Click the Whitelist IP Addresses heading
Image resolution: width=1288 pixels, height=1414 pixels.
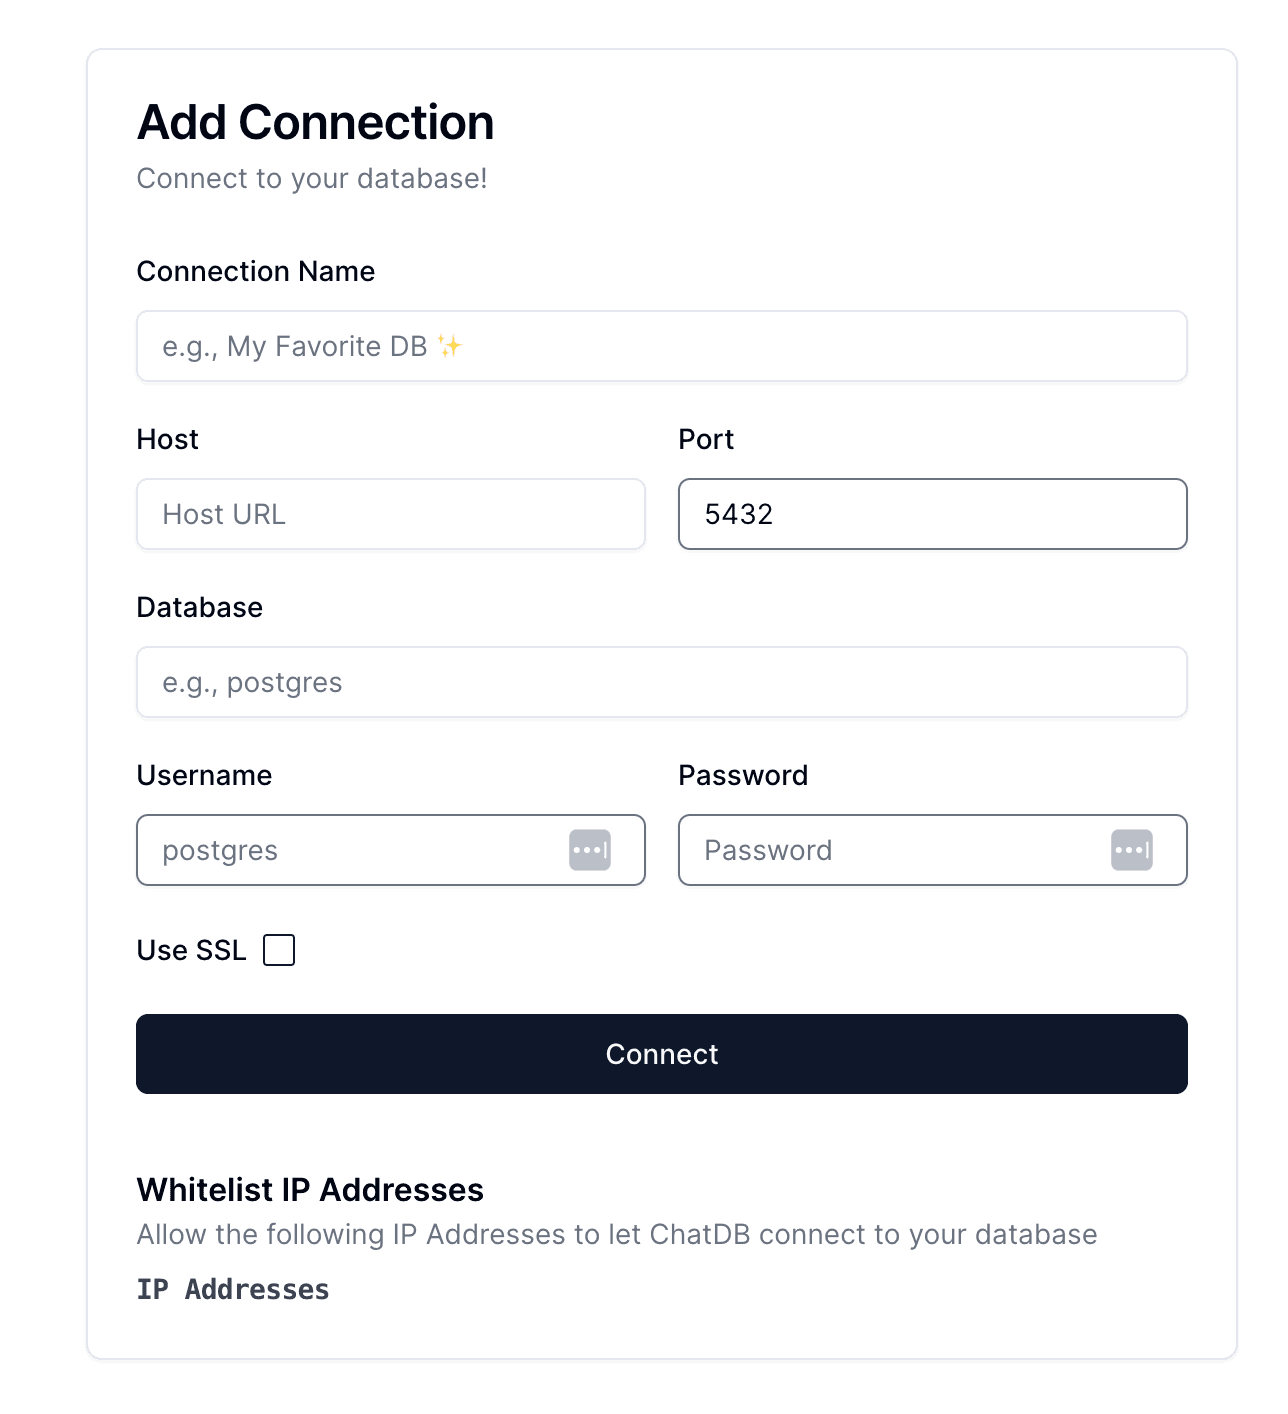point(310,1190)
